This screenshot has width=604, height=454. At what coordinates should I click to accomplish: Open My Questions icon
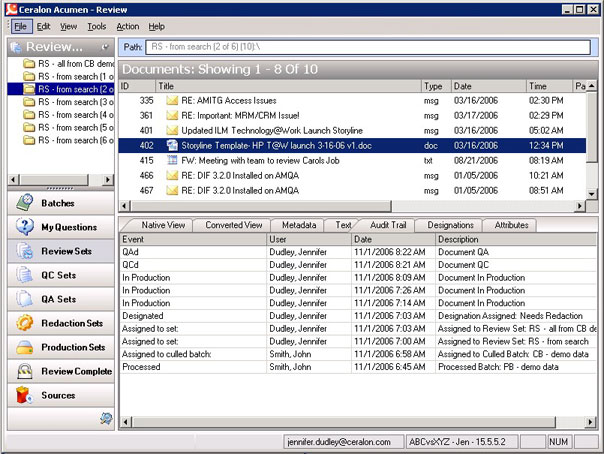25,227
